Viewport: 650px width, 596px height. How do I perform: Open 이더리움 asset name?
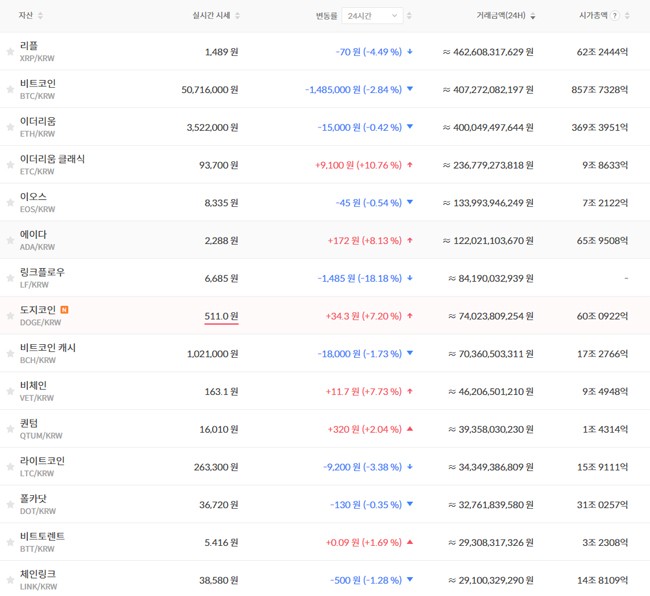click(38, 121)
